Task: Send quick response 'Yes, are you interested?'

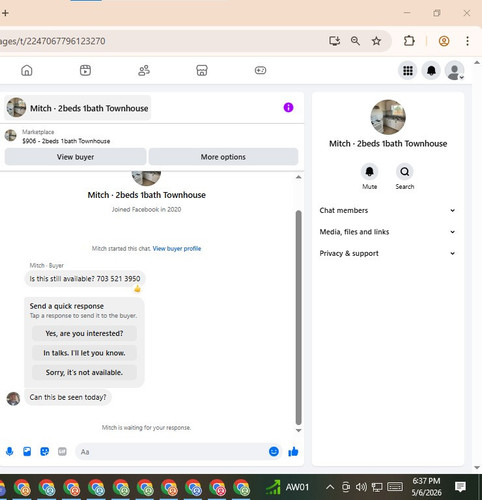Action: [84, 333]
